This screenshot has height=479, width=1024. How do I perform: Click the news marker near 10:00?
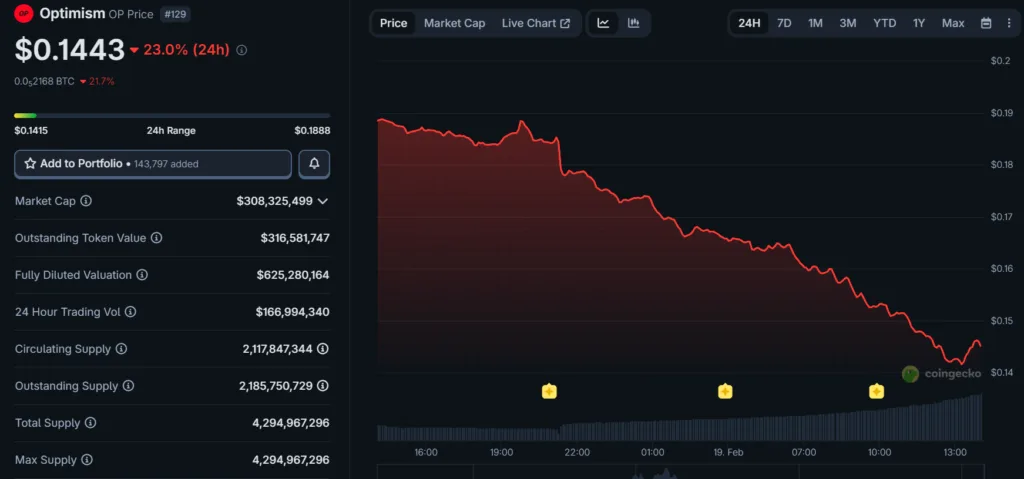[x=876, y=391]
